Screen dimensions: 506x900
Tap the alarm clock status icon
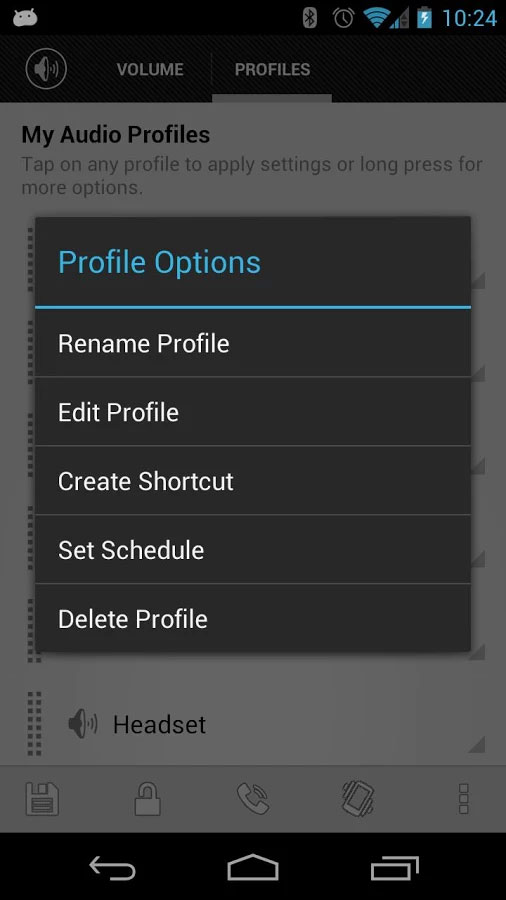click(343, 18)
